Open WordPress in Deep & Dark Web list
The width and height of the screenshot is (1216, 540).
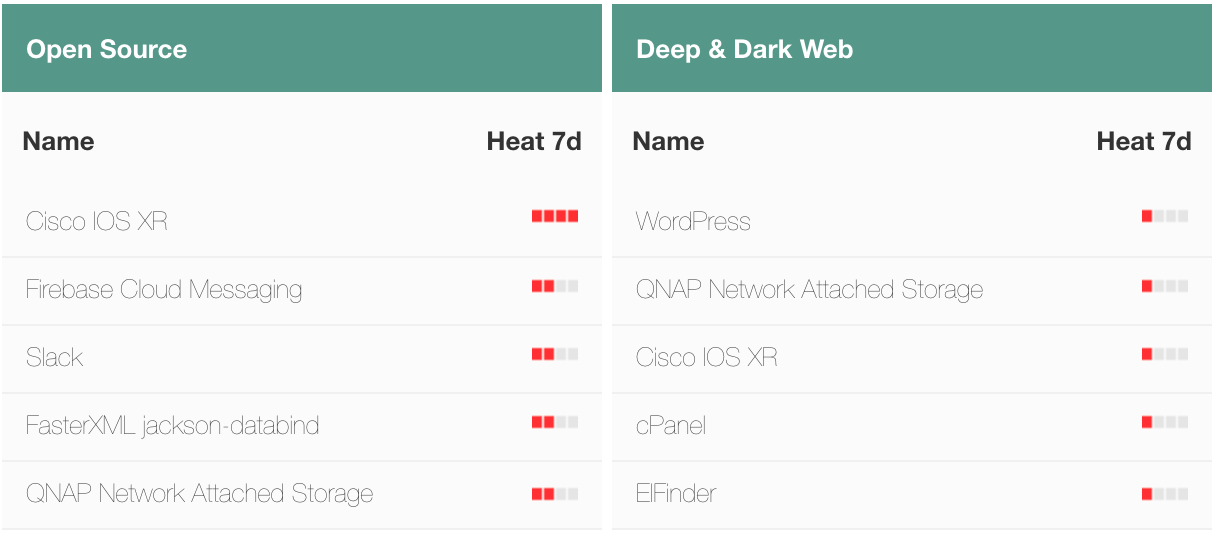693,221
